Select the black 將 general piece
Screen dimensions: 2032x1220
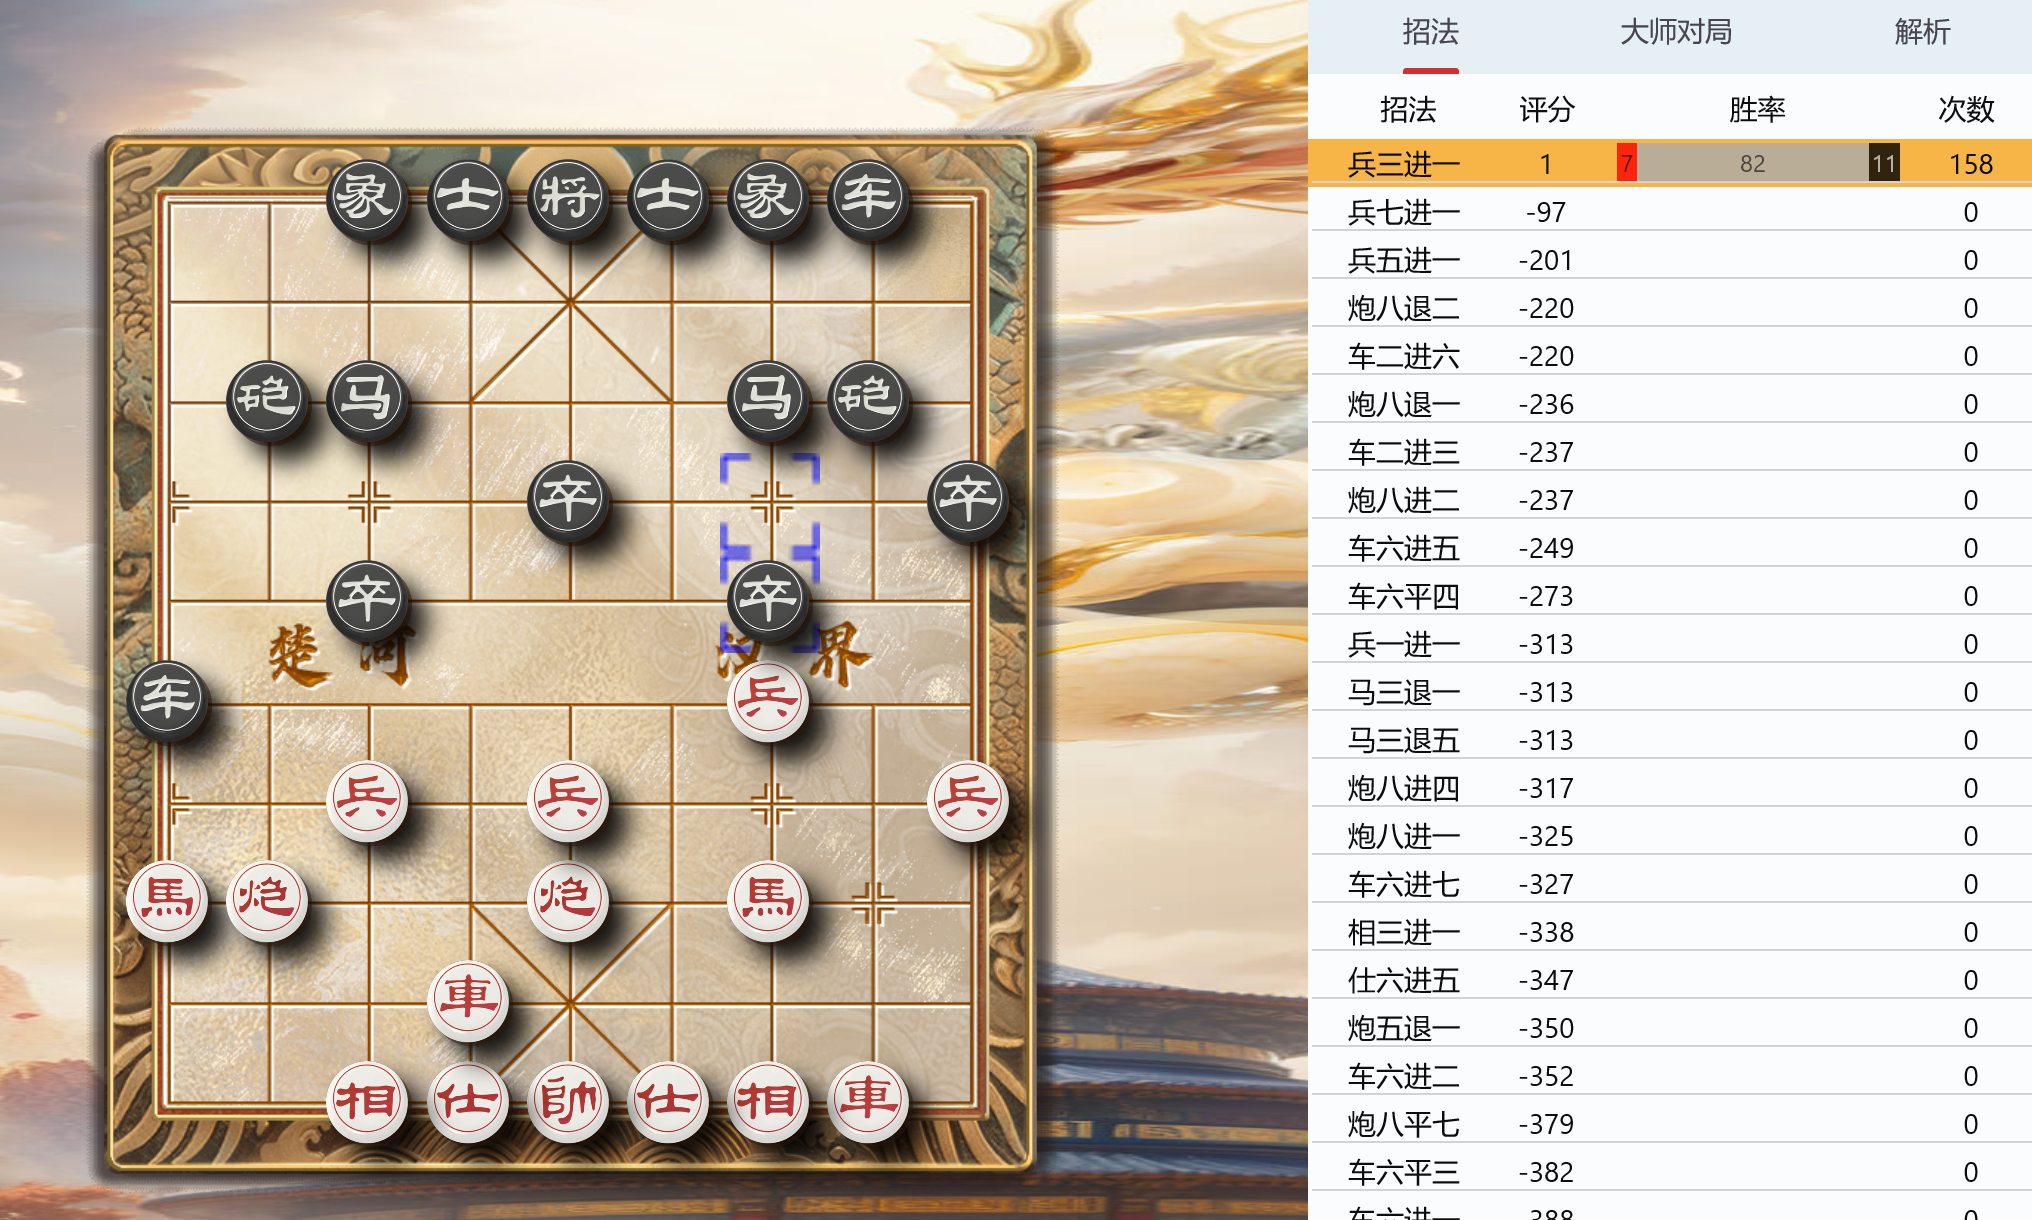pyautogui.click(x=568, y=198)
